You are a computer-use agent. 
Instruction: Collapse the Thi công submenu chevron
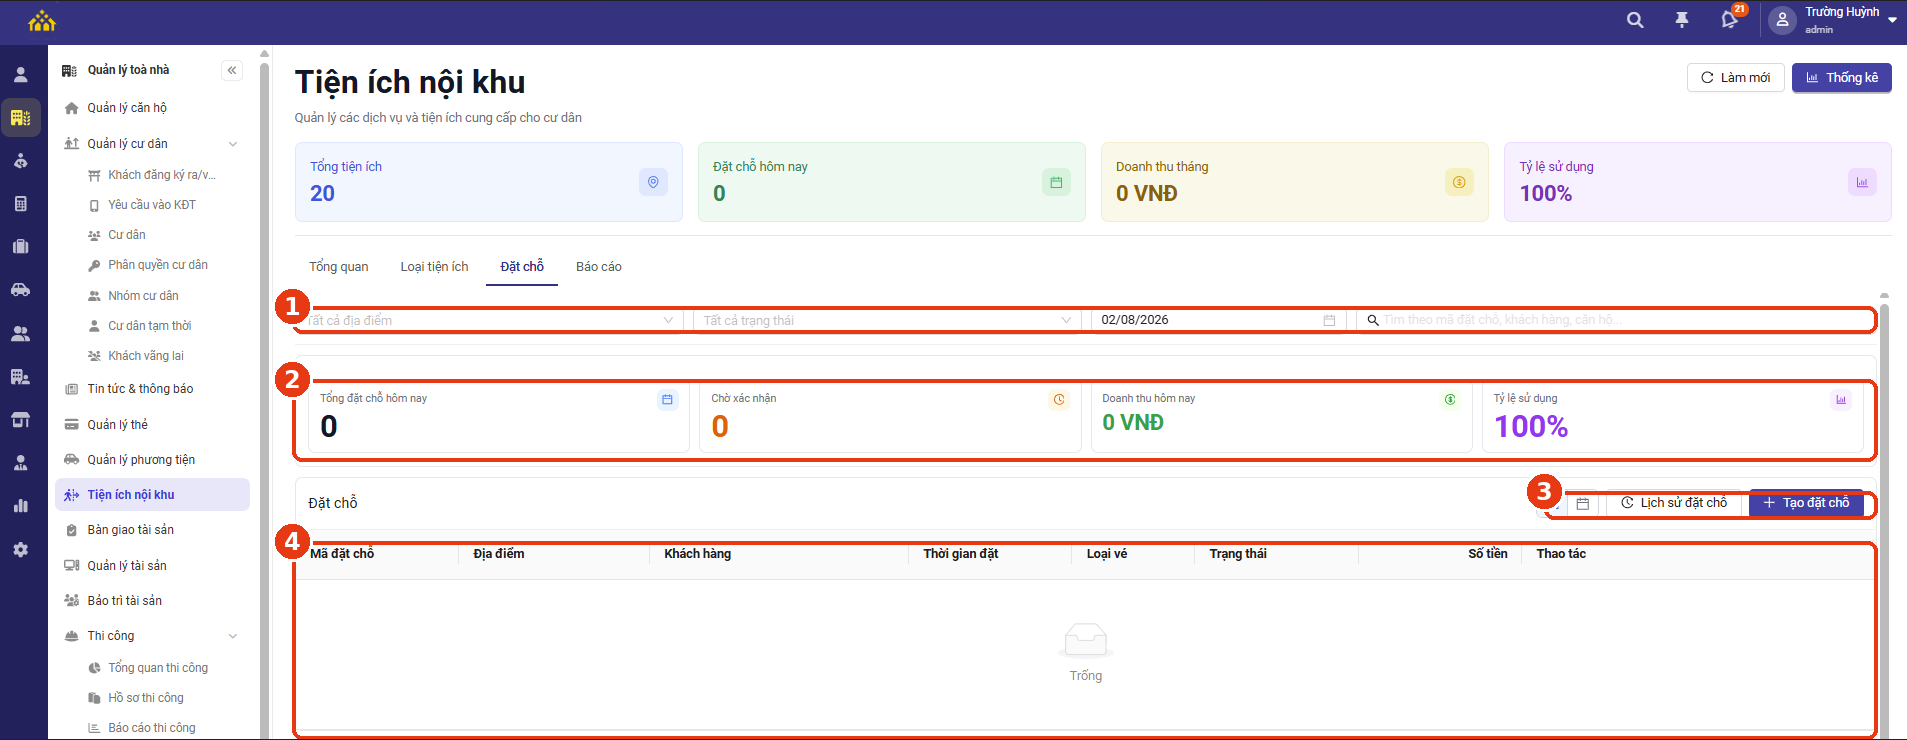tap(233, 636)
